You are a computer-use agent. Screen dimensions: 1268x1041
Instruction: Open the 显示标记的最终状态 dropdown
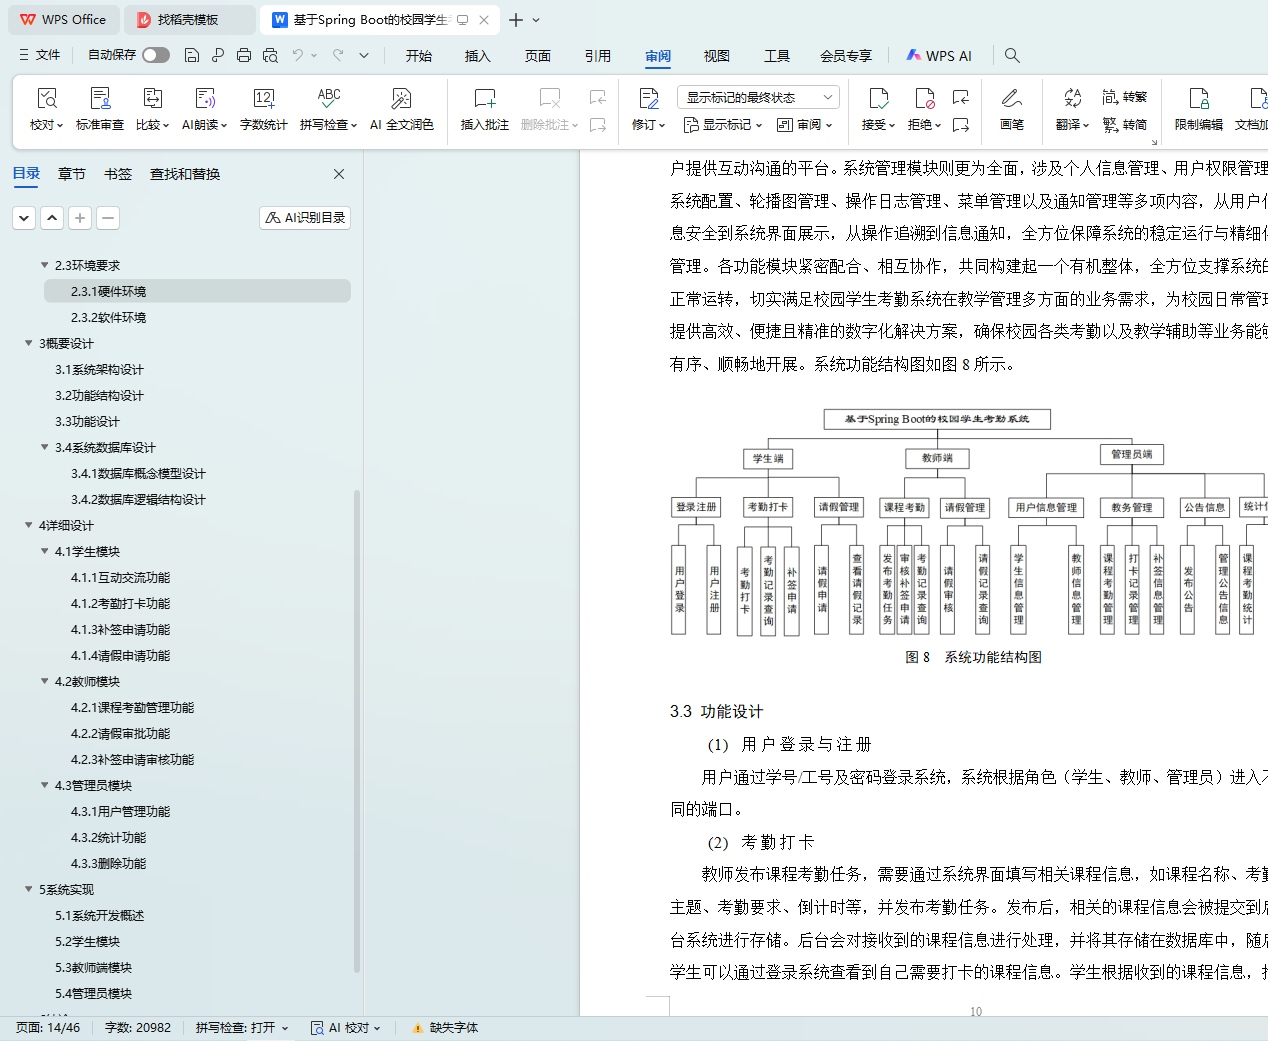click(757, 97)
